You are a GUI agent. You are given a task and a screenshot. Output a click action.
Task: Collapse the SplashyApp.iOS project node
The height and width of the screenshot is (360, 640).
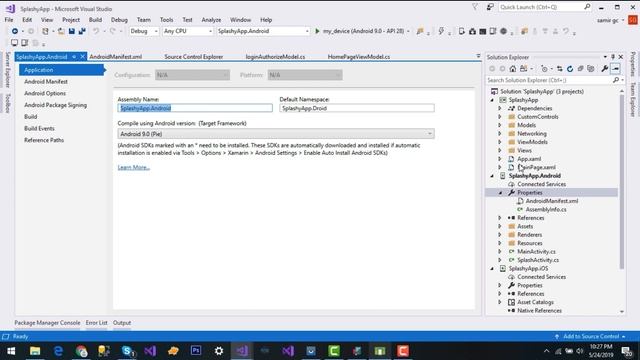(492, 269)
